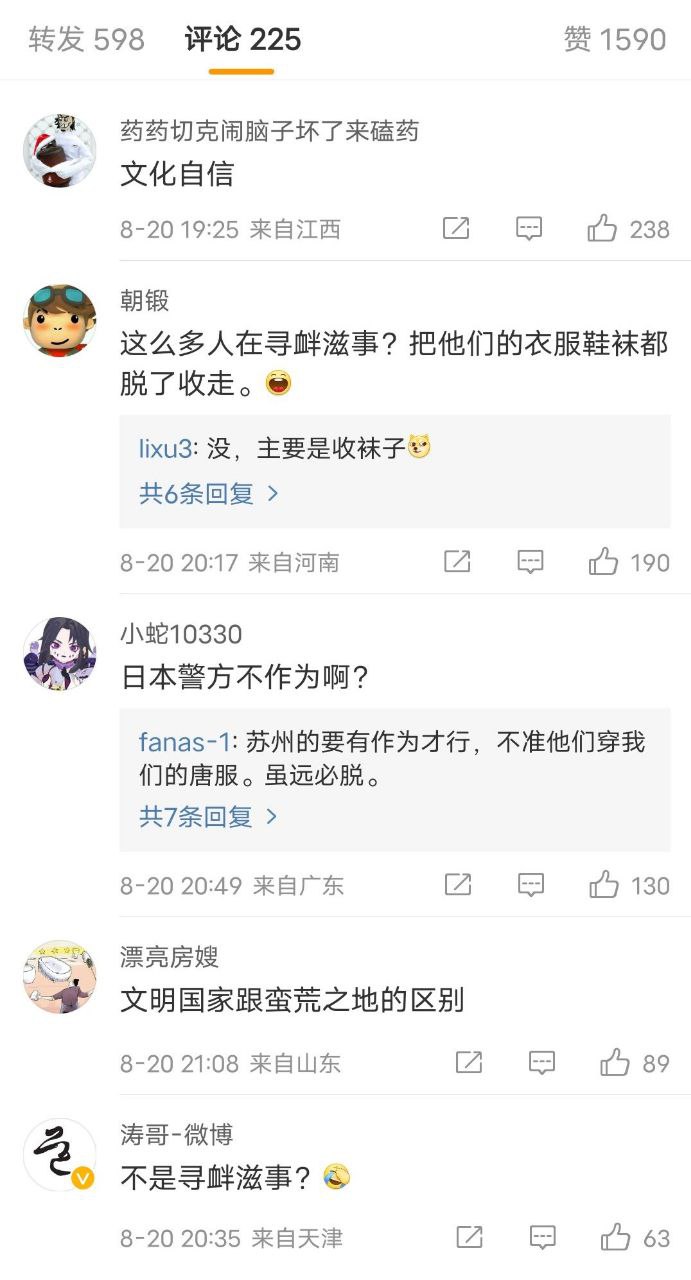Select the 评论 225 tab
This screenshot has height=1280, width=691.
coord(243,40)
